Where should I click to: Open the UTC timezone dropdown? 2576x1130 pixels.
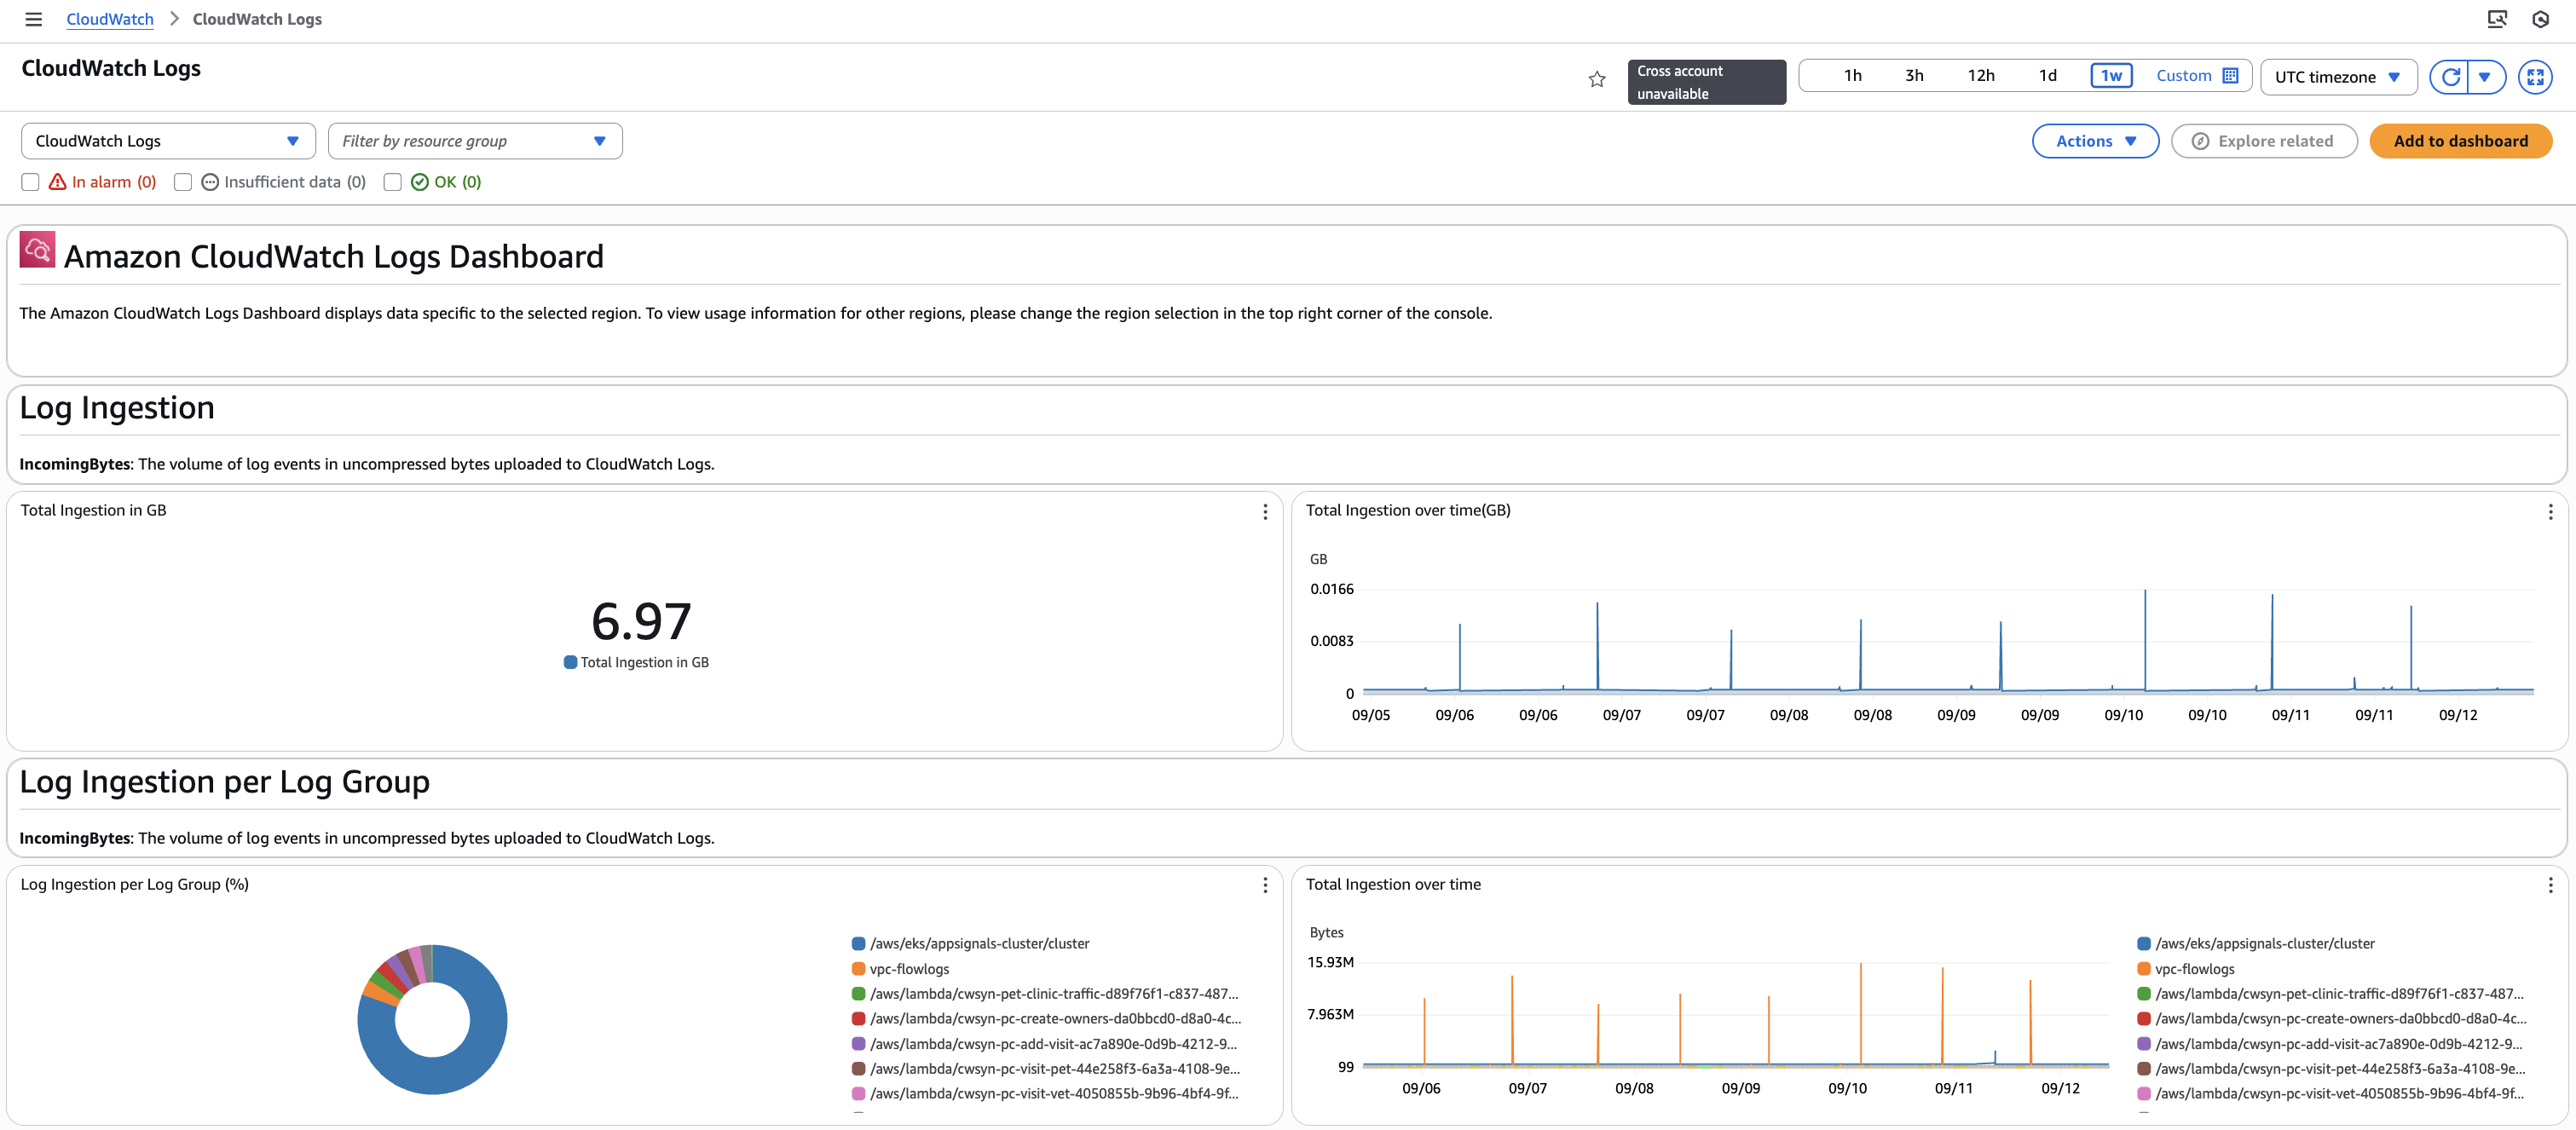(x=2338, y=76)
